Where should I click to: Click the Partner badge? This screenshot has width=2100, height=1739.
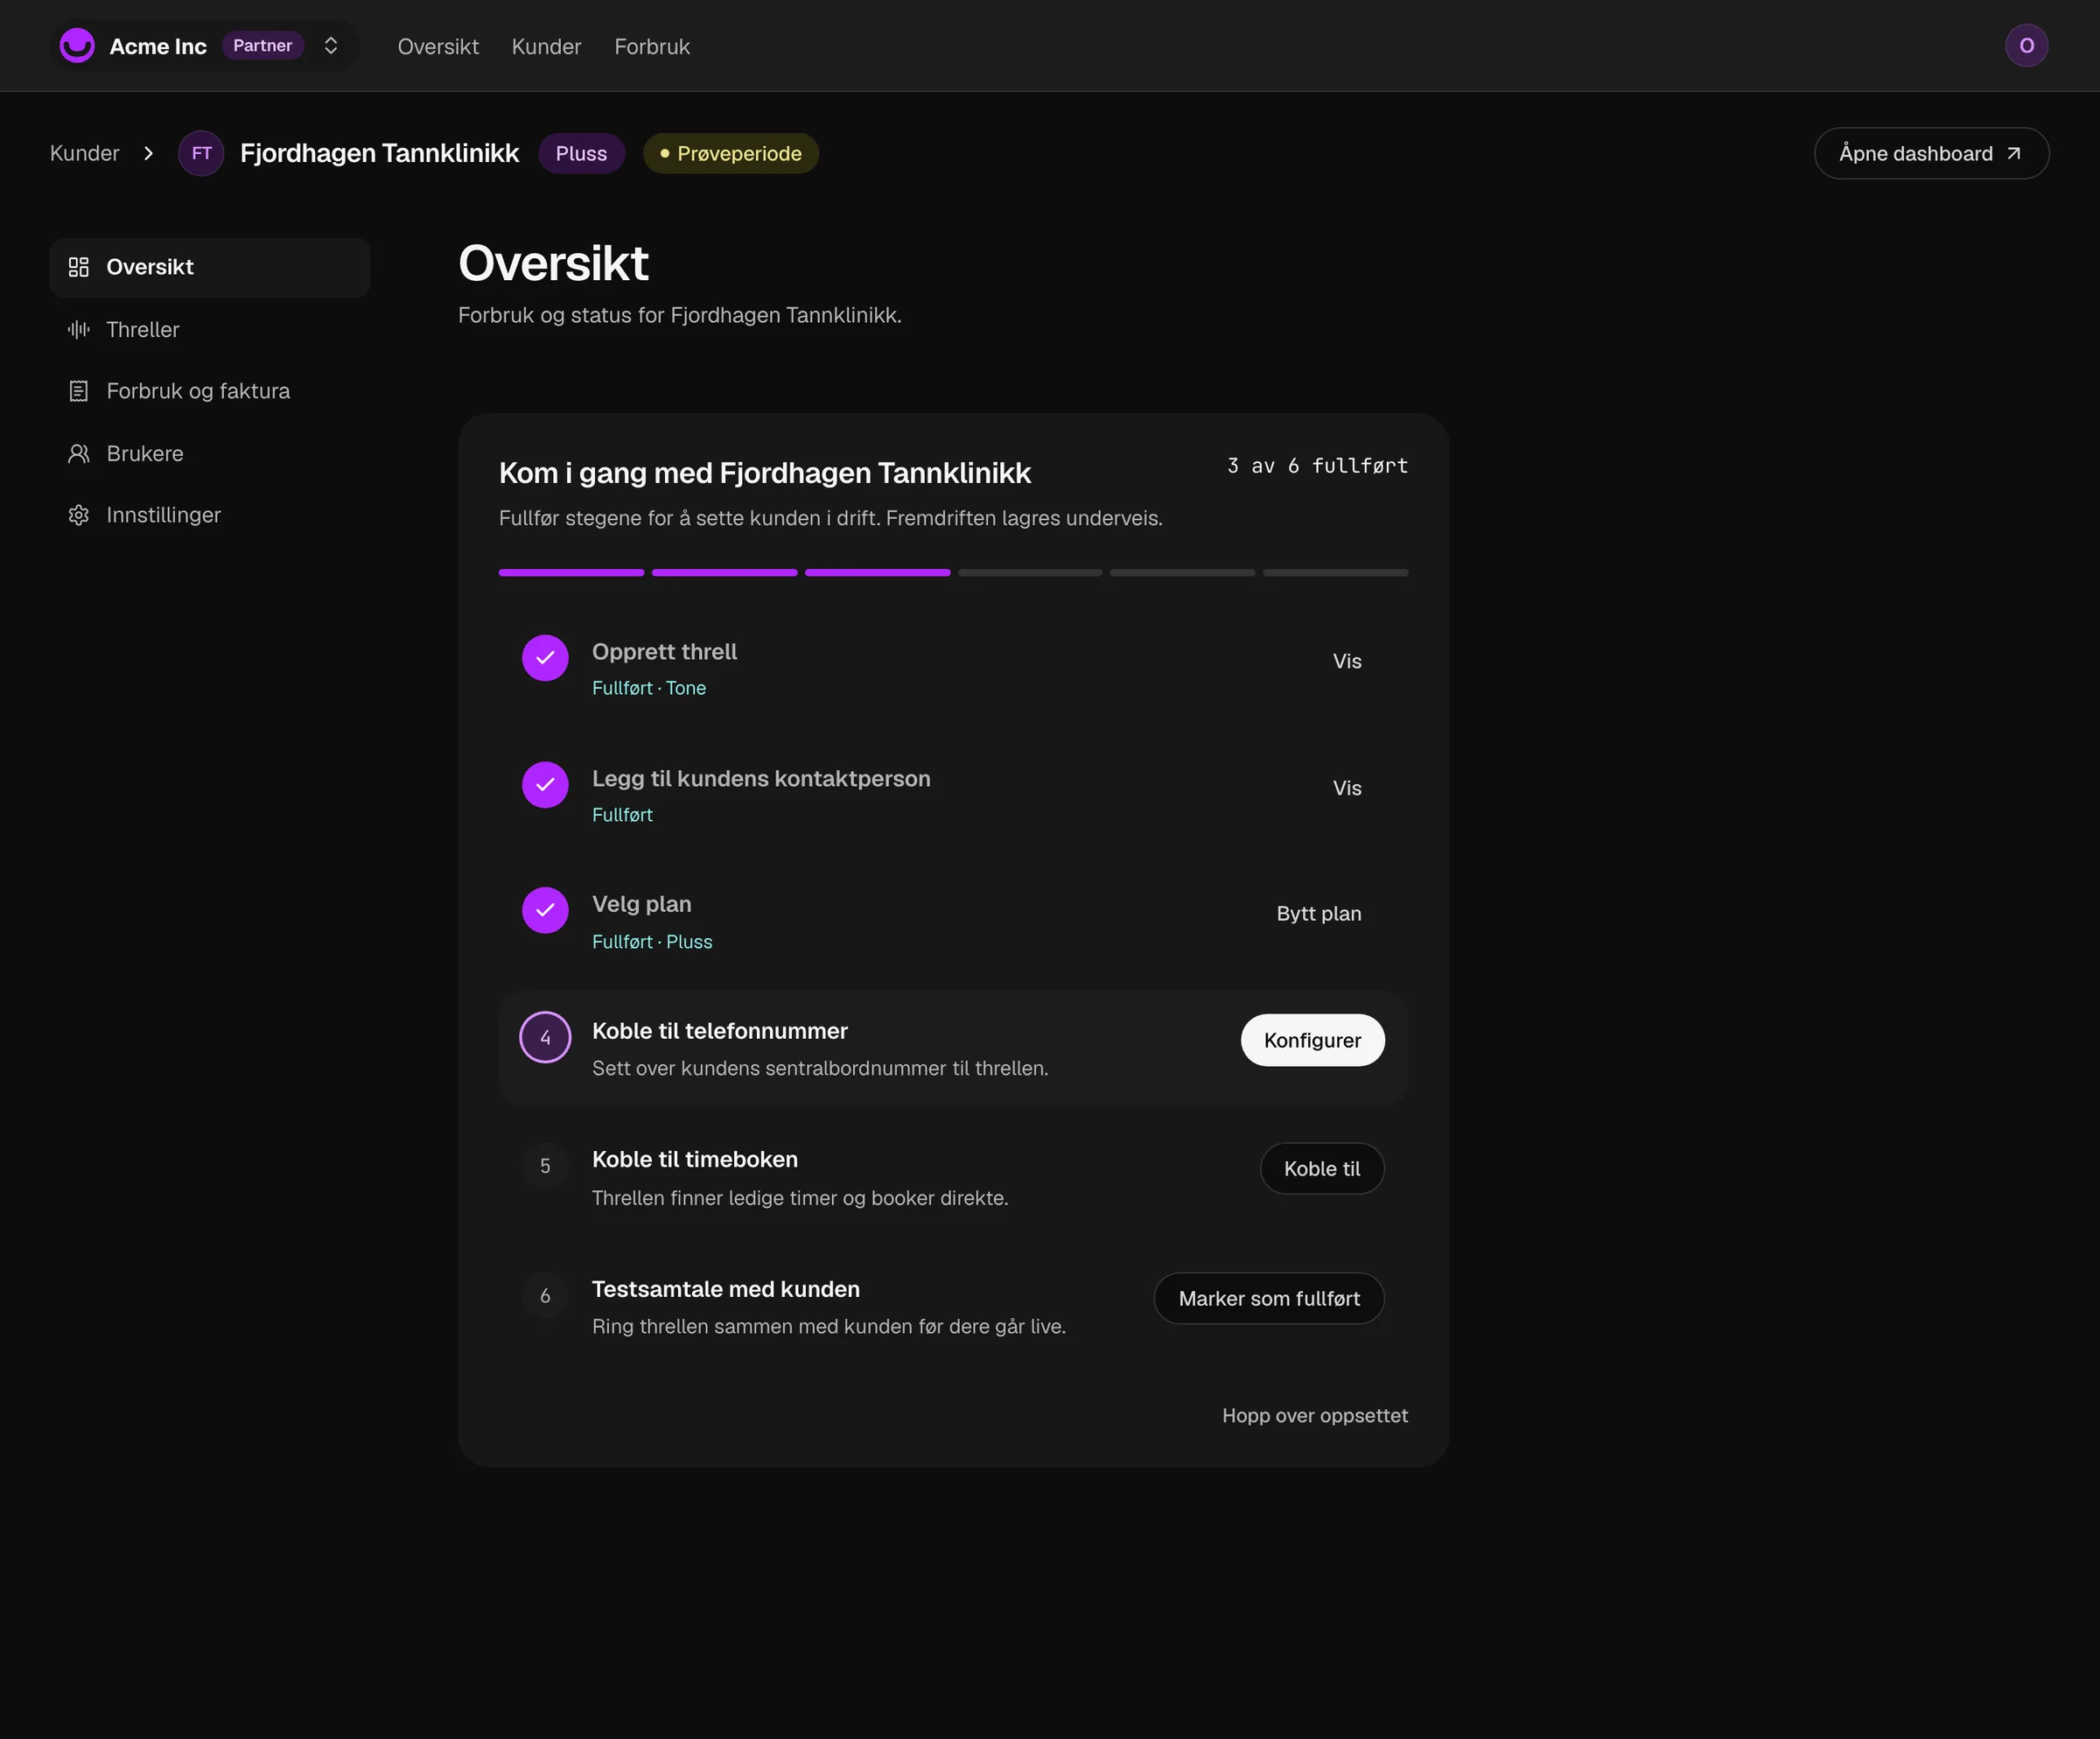[x=262, y=46]
